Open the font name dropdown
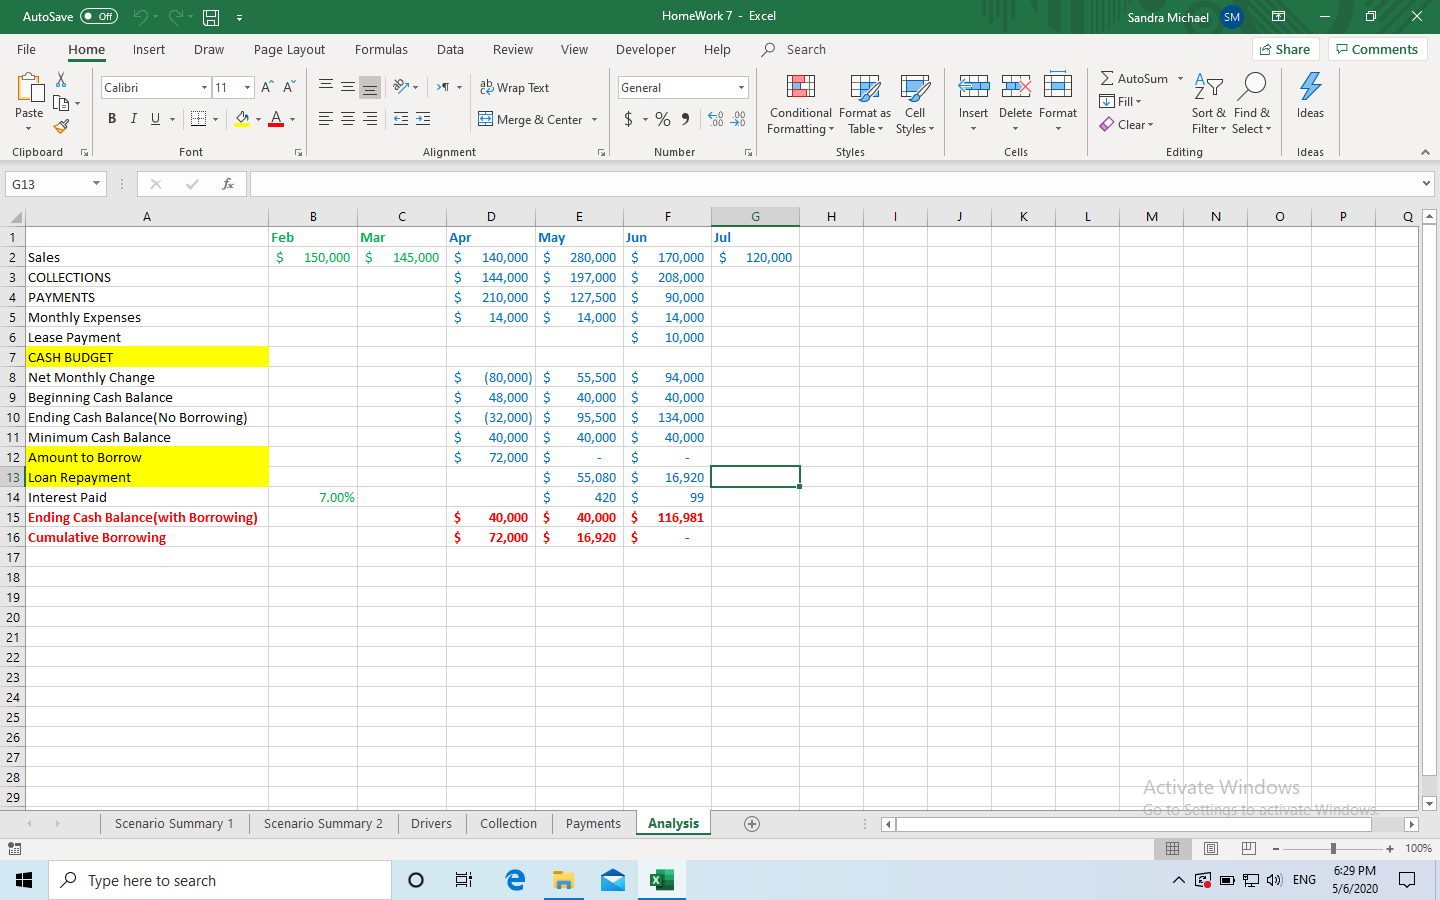Viewport: 1440px width, 900px height. pos(205,88)
